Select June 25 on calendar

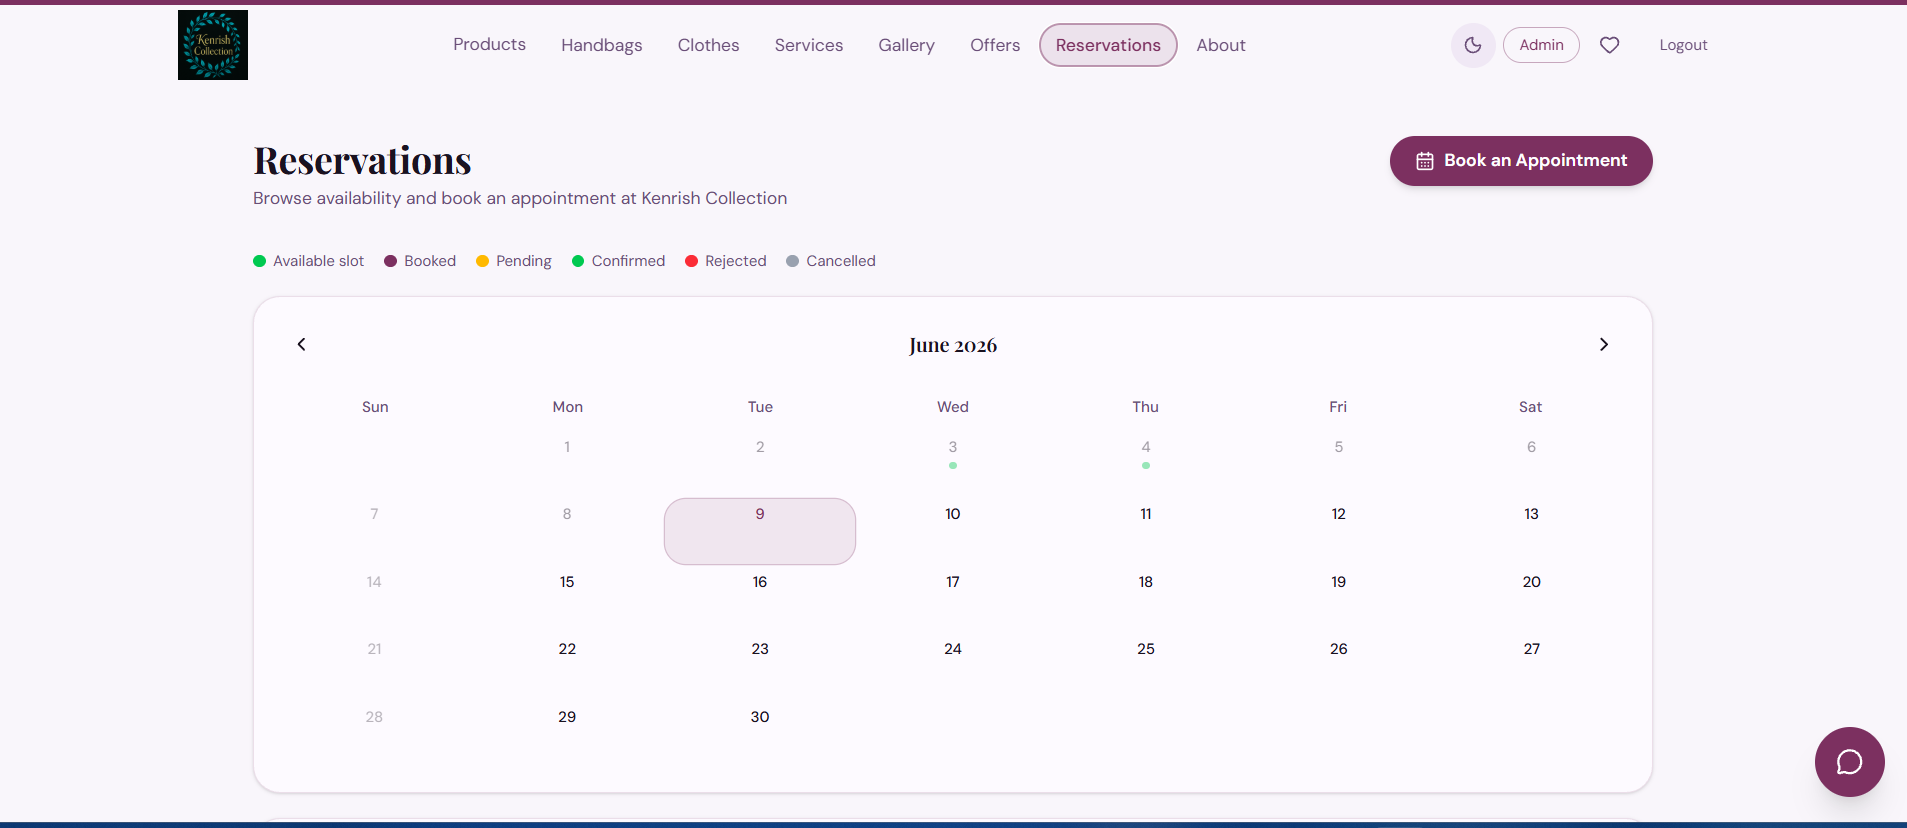pos(1146,666)
